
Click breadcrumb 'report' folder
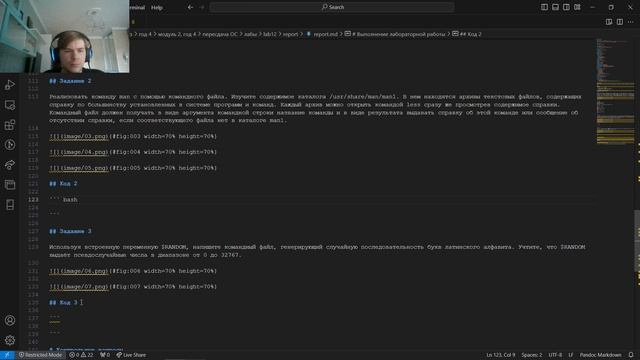(291, 34)
